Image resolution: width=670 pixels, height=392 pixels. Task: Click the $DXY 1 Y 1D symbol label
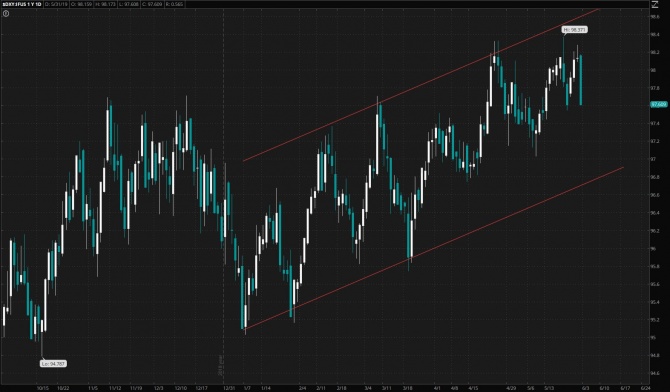[x=22, y=4]
